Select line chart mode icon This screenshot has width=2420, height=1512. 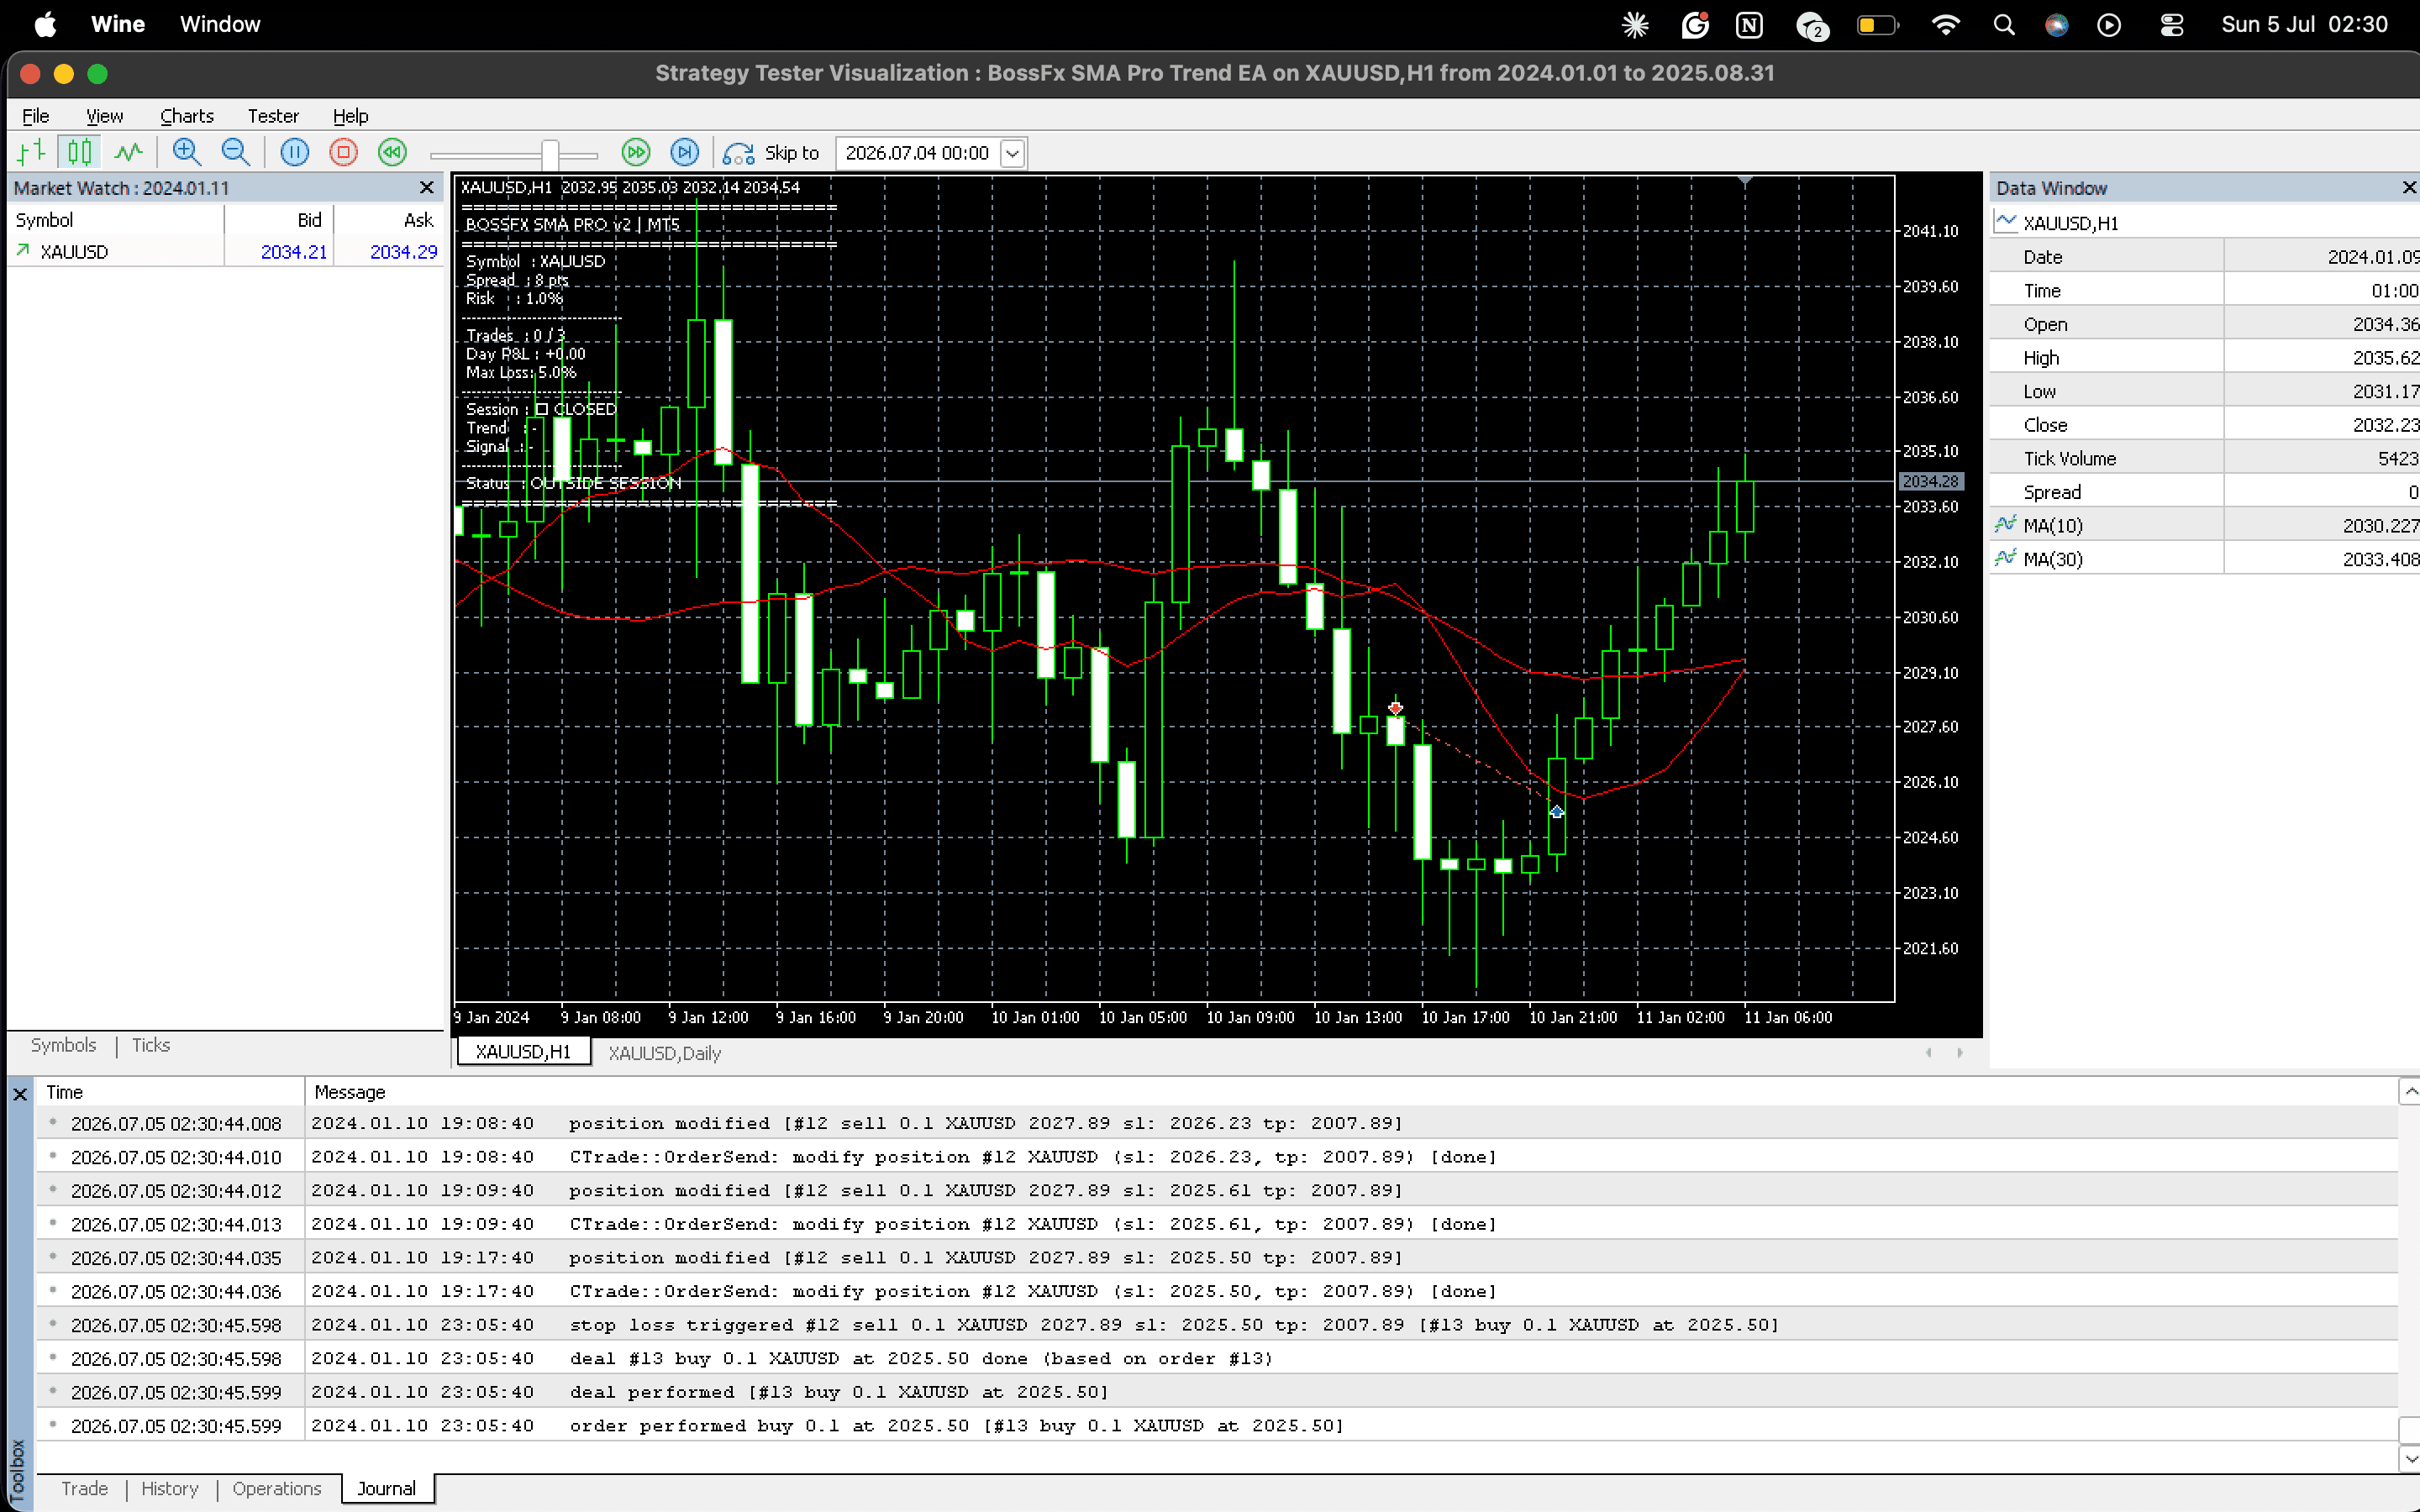coord(128,152)
